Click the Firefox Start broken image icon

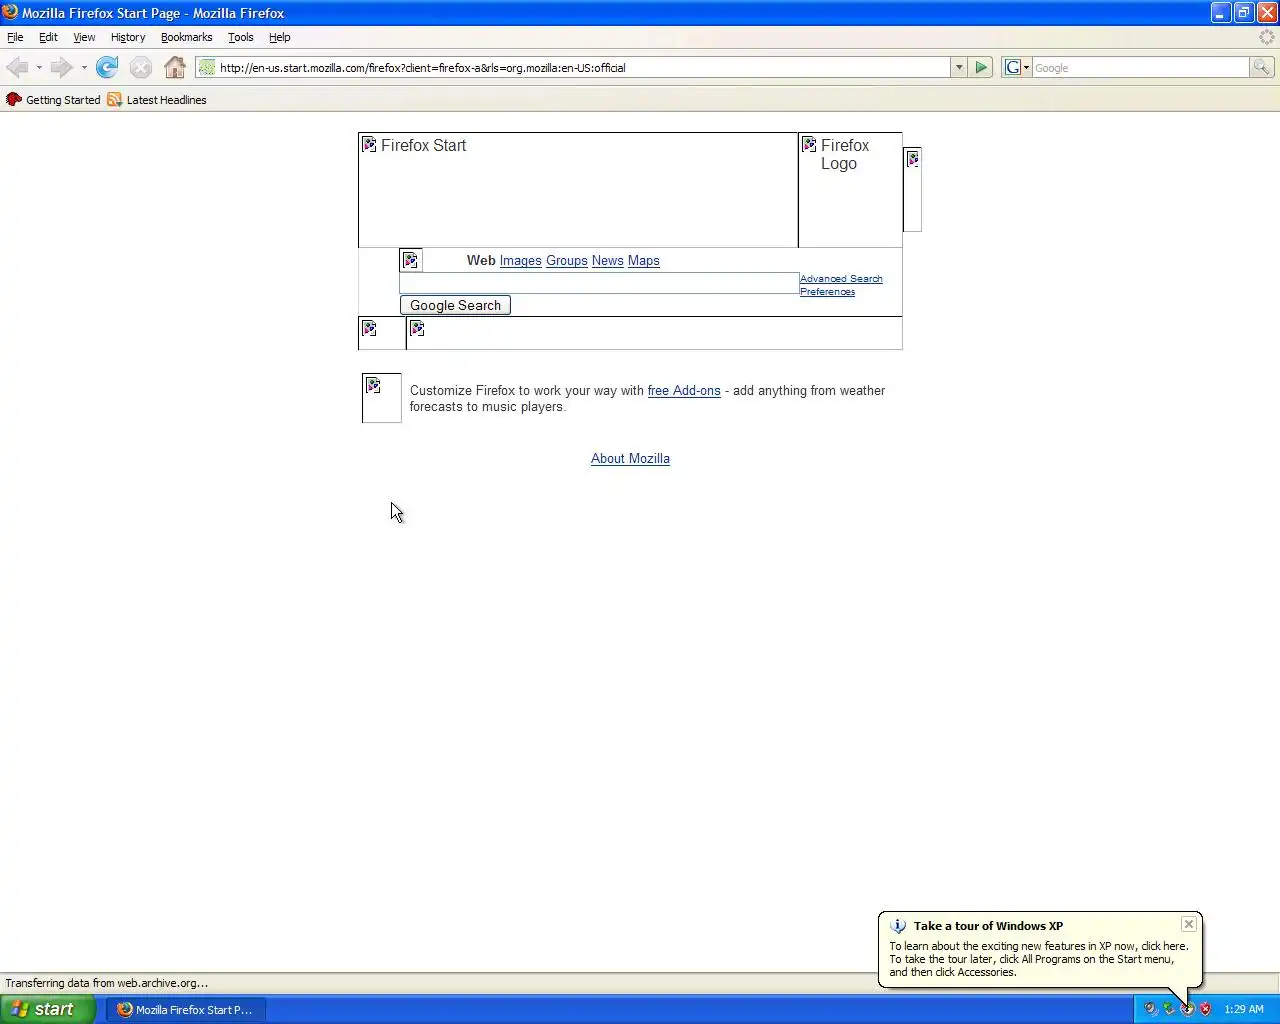pyautogui.click(x=369, y=145)
